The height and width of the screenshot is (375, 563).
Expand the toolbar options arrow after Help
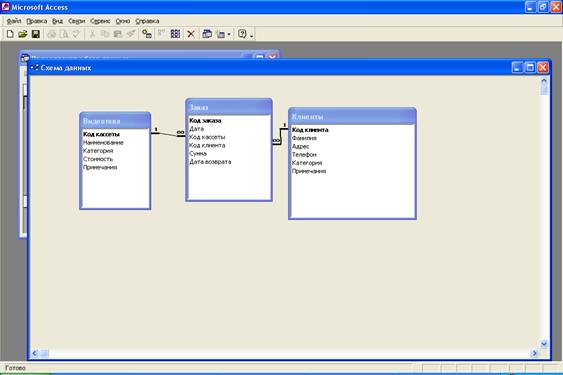click(252, 35)
